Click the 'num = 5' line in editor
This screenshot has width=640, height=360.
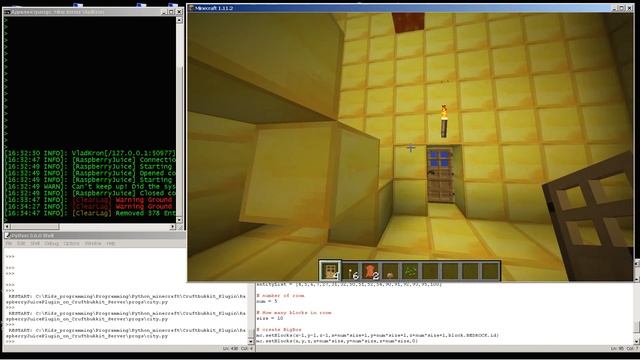(267, 301)
